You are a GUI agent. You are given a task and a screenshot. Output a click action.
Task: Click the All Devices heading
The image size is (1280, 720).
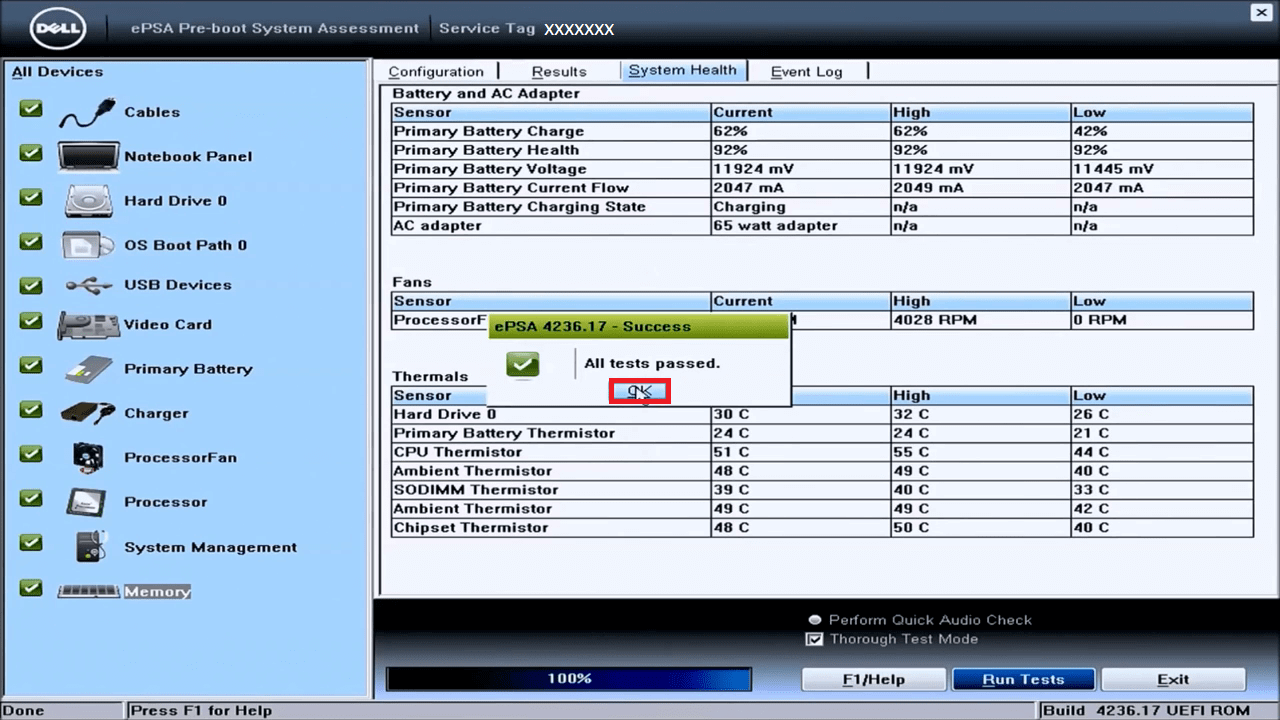click(57, 72)
